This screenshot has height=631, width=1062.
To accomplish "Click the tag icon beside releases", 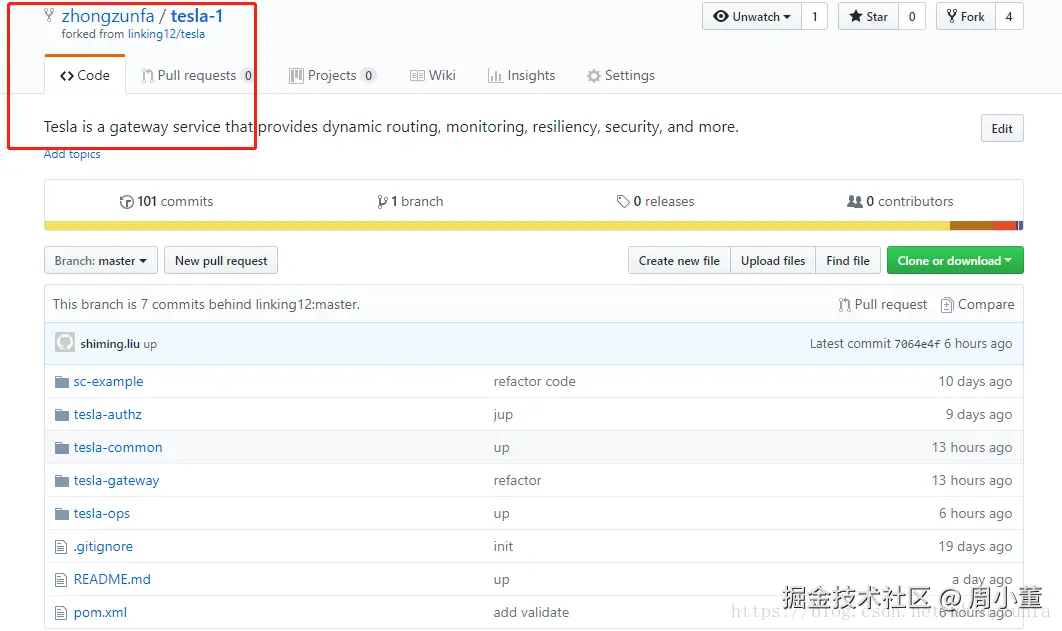I will [623, 201].
